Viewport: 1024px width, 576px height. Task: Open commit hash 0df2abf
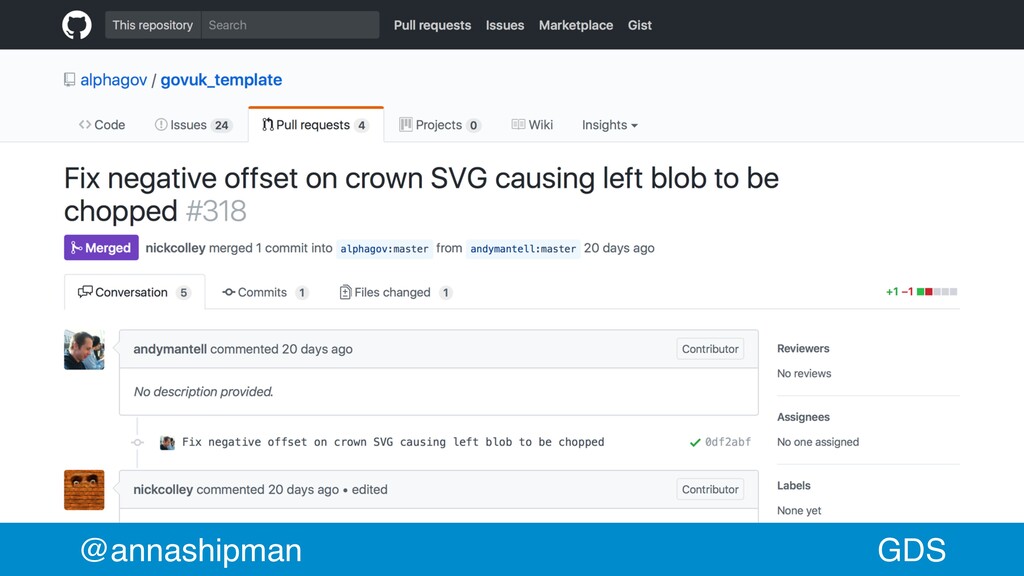728,442
